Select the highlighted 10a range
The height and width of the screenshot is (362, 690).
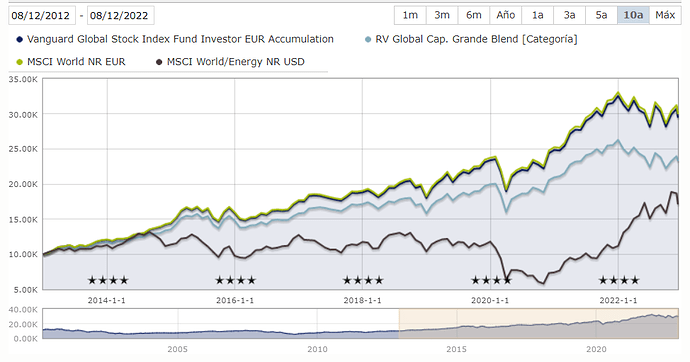(633, 15)
